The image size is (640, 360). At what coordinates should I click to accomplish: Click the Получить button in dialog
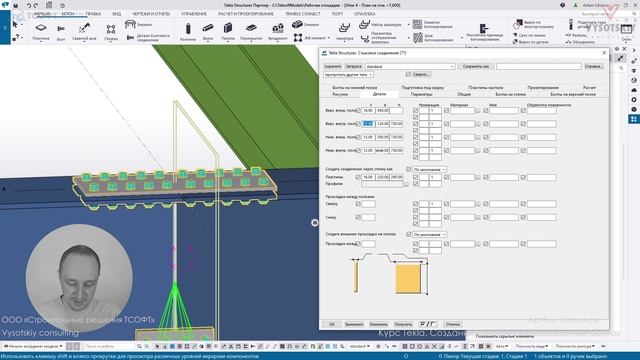coord(403,324)
